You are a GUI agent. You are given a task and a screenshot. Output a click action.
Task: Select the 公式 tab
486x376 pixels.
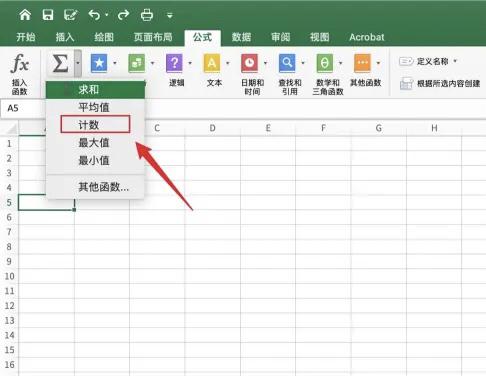tap(202, 37)
